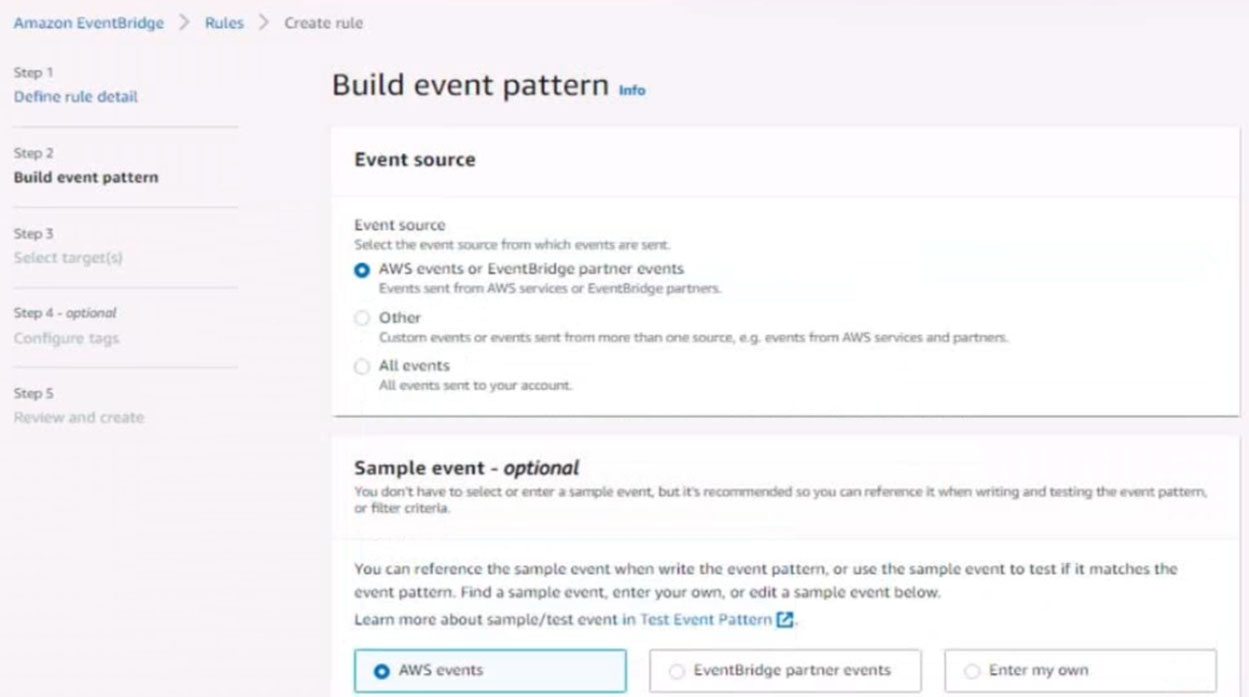The height and width of the screenshot is (697, 1249).
Task: Select the Enter my own sample option
Action: 1080,671
